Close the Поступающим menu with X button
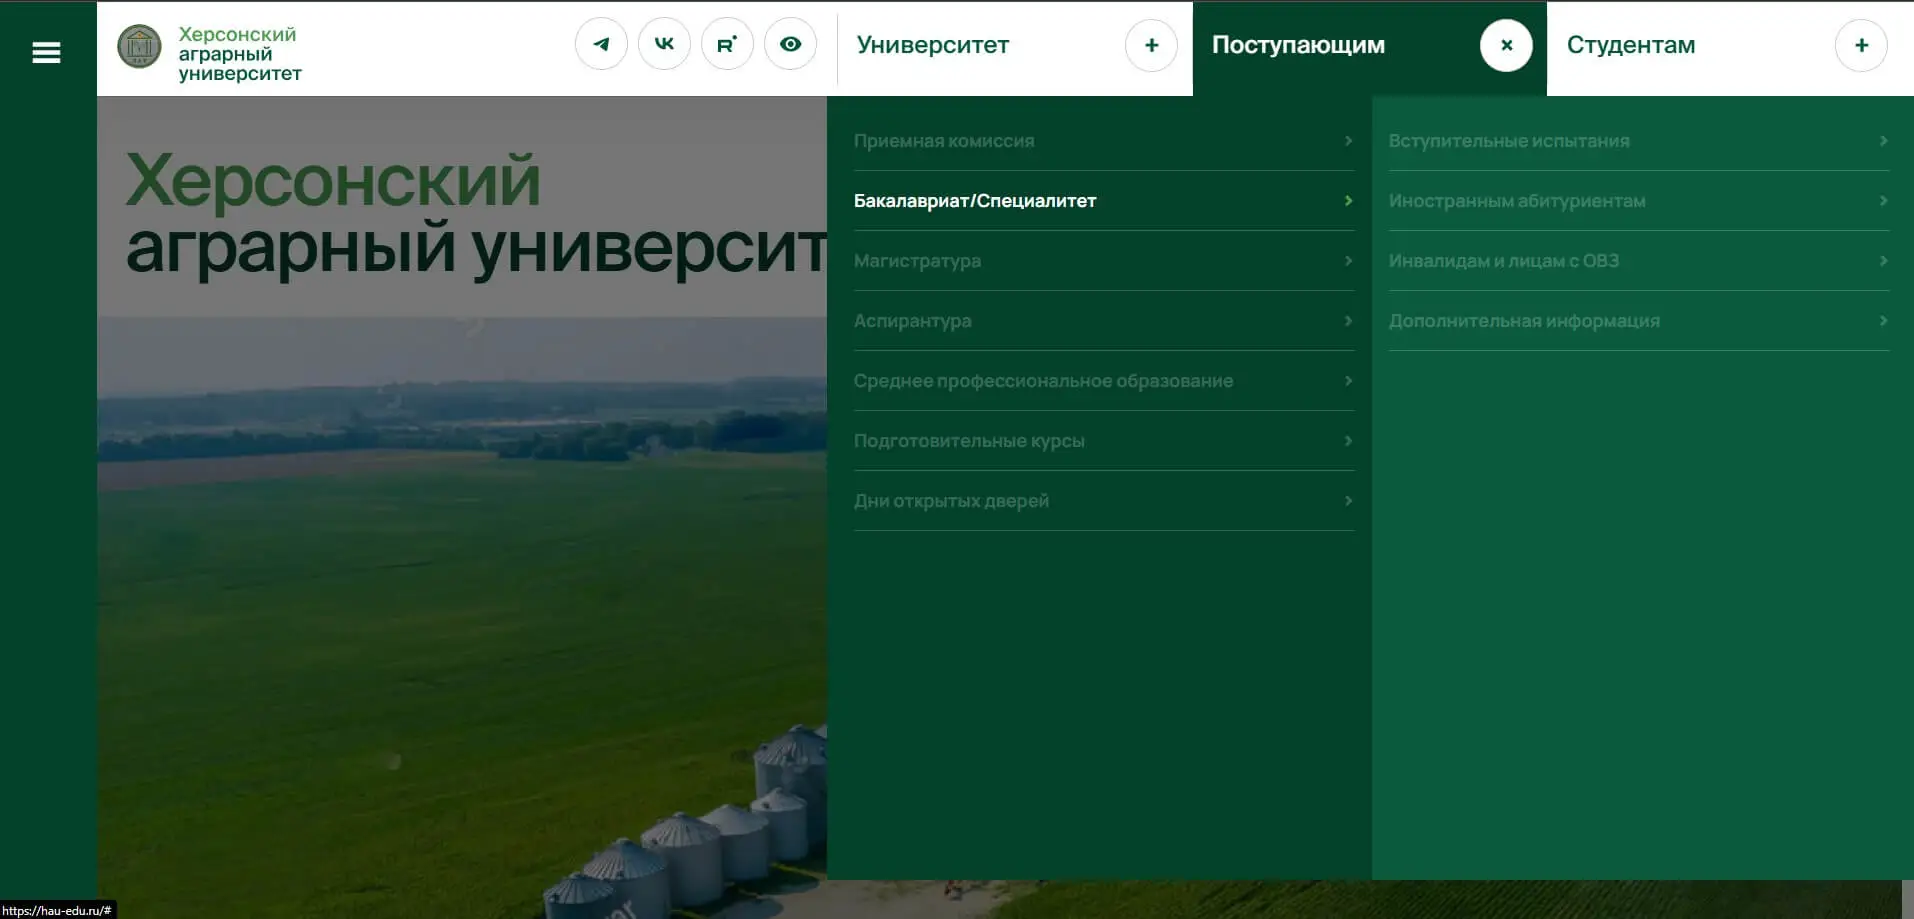 point(1506,45)
